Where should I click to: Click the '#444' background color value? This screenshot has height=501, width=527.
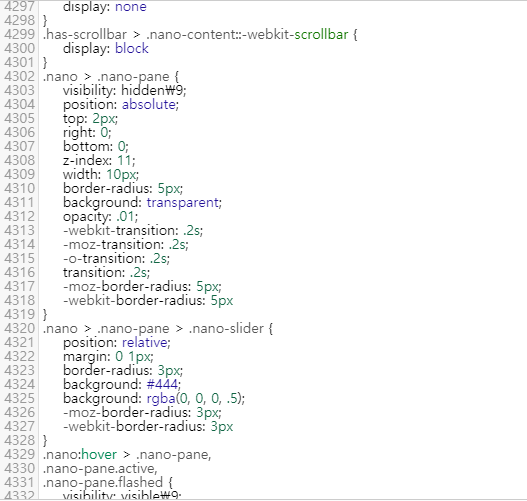162,385
